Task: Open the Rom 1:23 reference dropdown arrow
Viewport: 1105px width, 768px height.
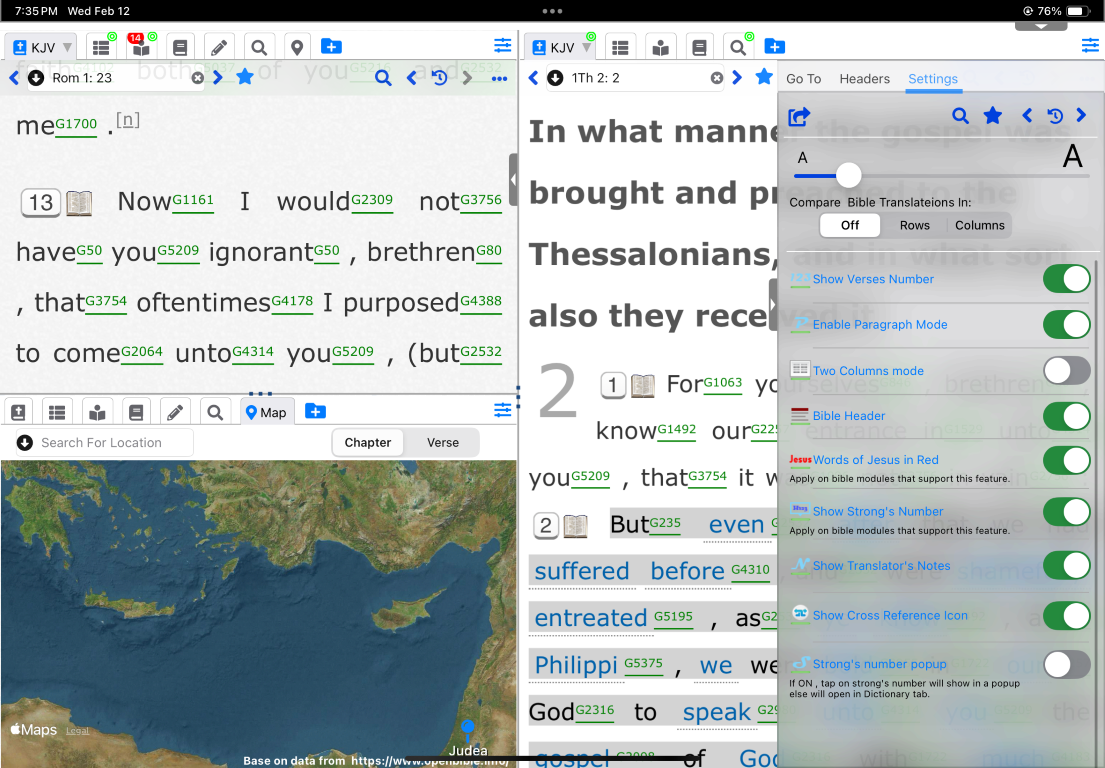Action: click(36, 78)
